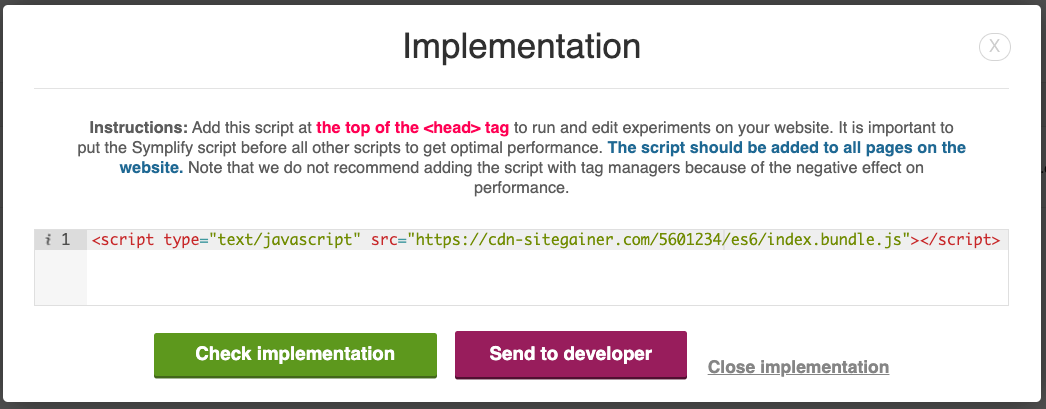This screenshot has height=409, width=1046.
Task: Click the pink "the top of the <head> tag" text
Action: click(412, 127)
